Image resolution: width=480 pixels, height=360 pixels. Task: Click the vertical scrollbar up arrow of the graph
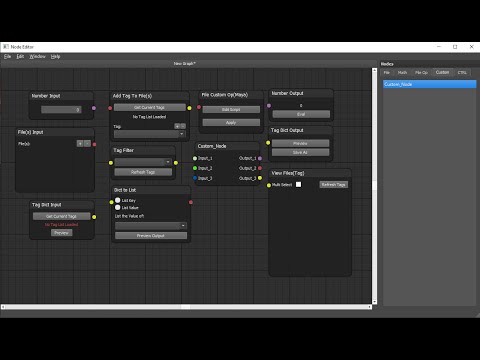pyautogui.click(x=374, y=70)
